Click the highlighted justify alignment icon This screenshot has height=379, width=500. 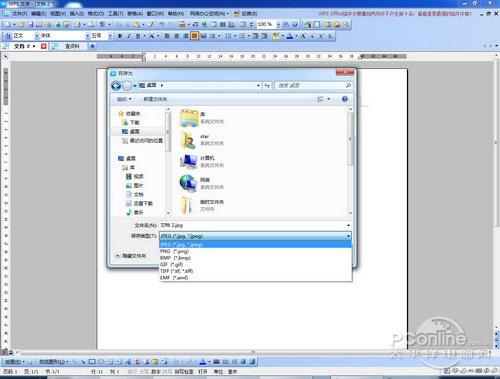point(194,36)
